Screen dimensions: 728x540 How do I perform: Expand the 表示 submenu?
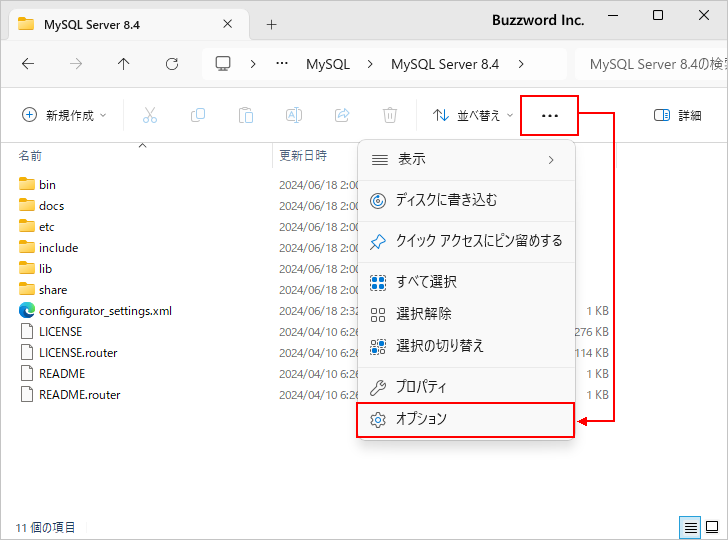pos(467,160)
